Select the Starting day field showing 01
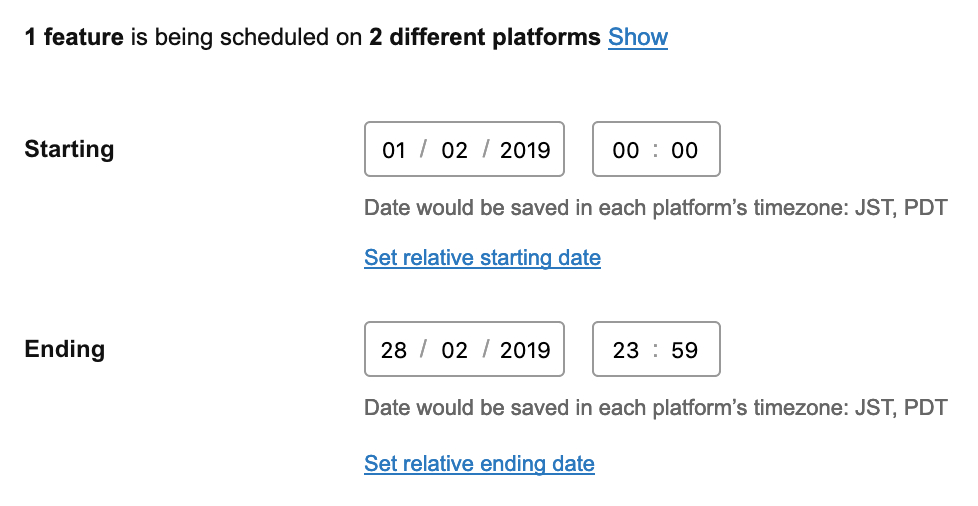Viewport: 978px width, 506px height. (x=394, y=151)
